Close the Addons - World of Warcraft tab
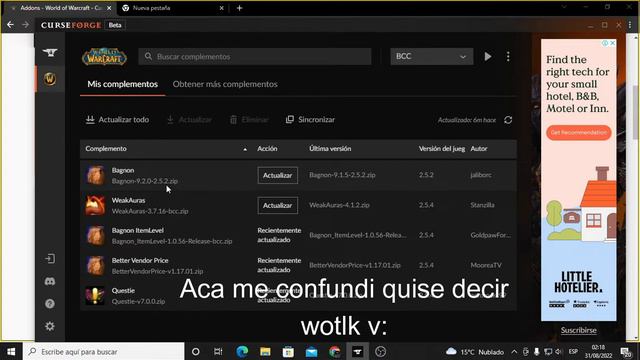Viewport: 640px width, 360px height. (x=109, y=8)
